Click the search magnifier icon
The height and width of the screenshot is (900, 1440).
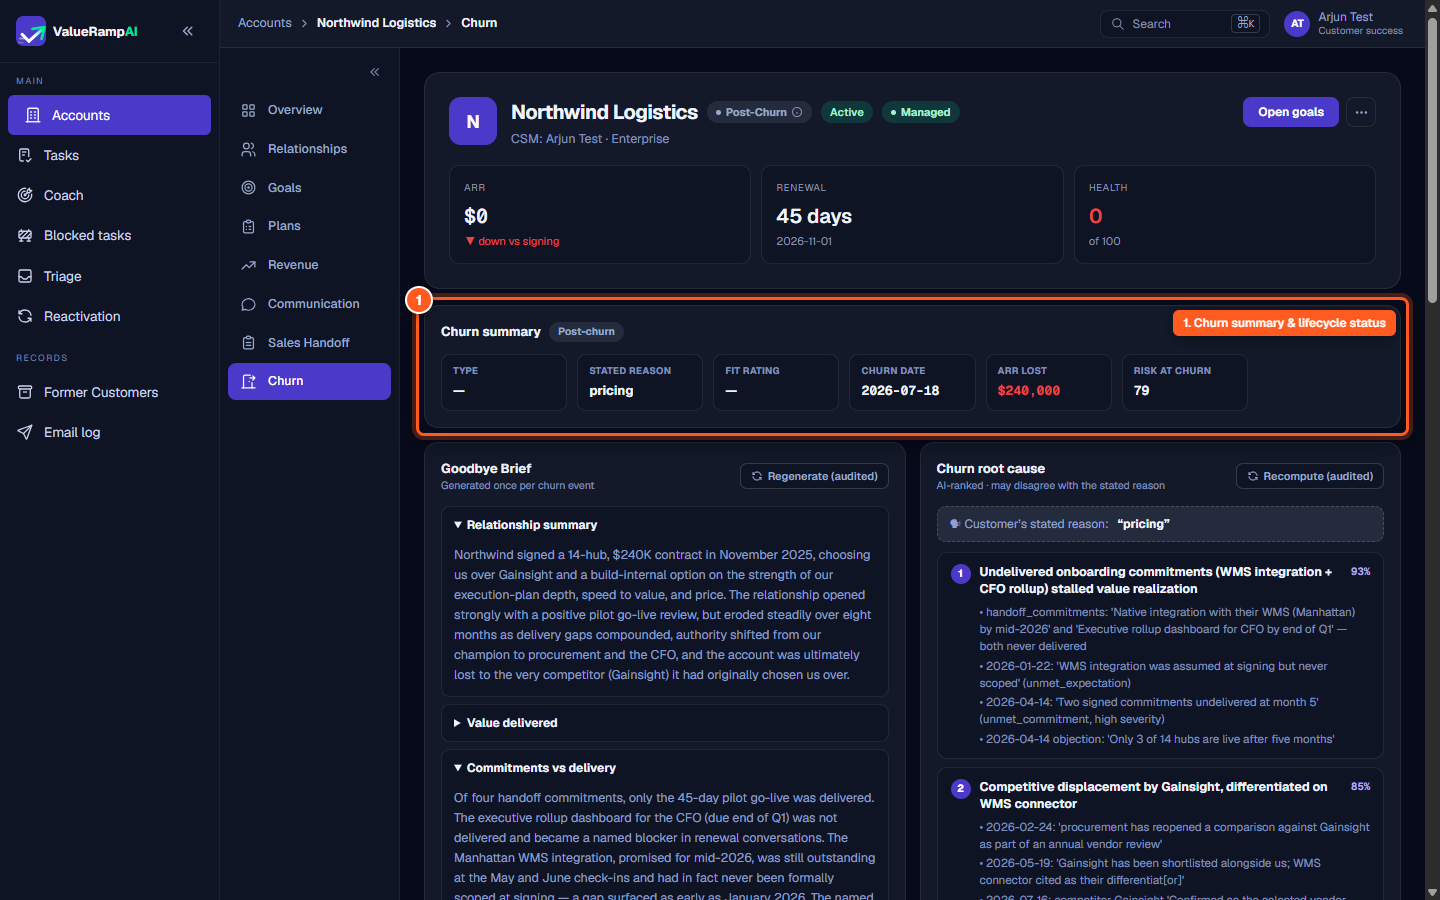pos(1118,24)
